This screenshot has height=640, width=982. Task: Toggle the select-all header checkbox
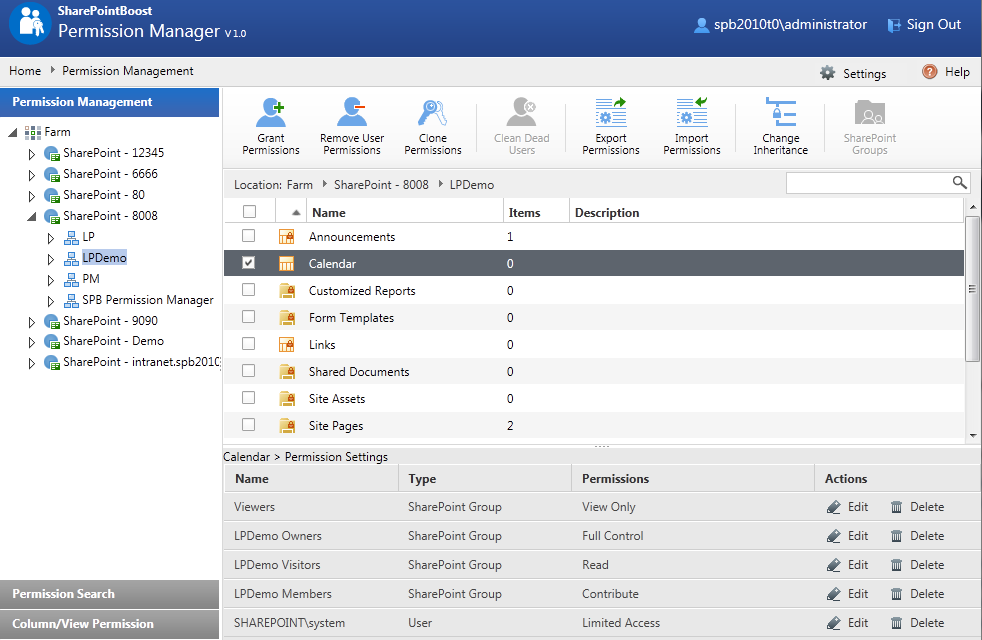(249, 212)
